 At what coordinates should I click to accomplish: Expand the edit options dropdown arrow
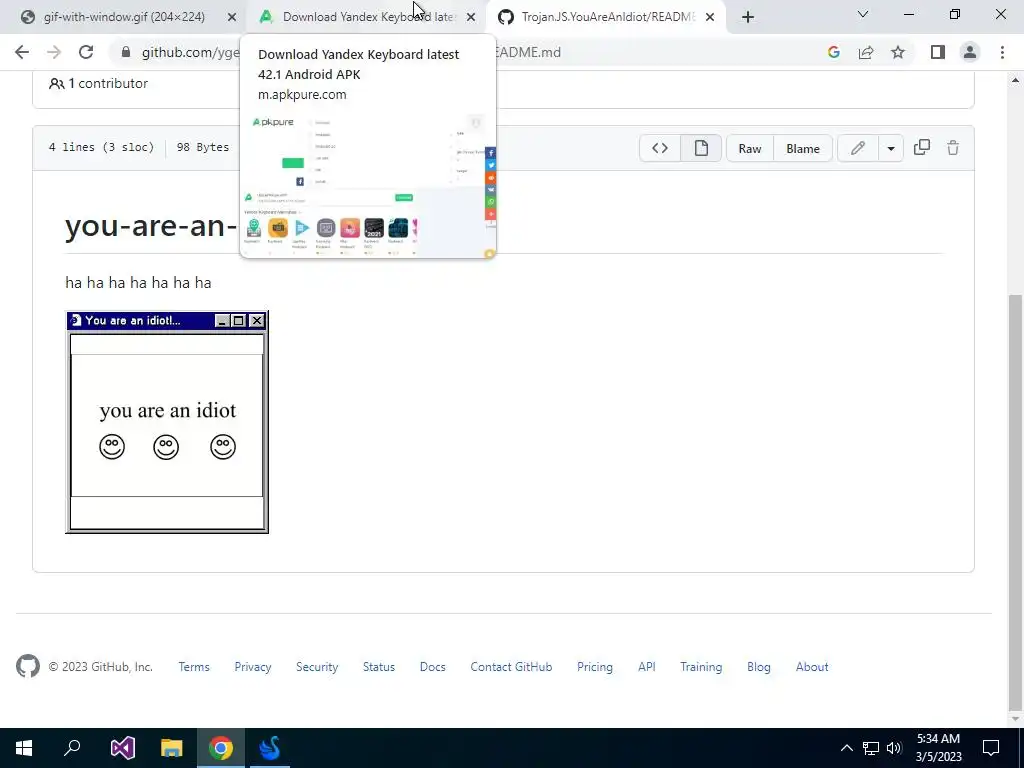click(891, 148)
